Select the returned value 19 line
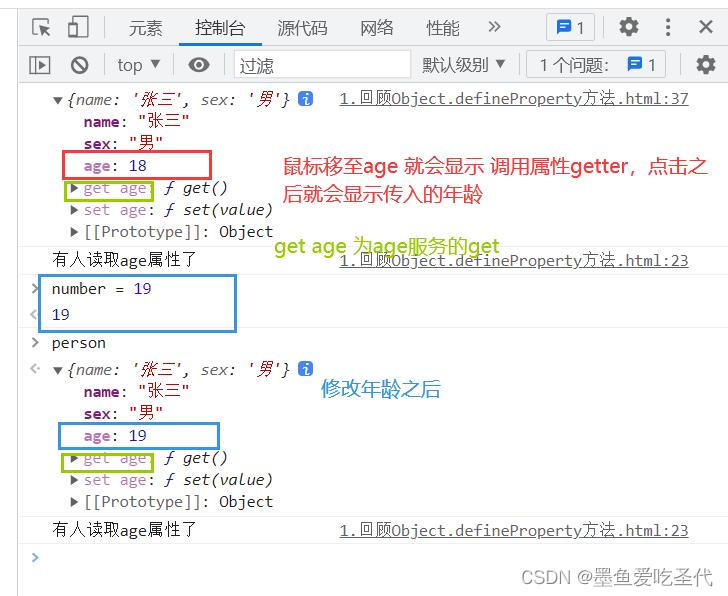The height and width of the screenshot is (596, 728). 60,315
